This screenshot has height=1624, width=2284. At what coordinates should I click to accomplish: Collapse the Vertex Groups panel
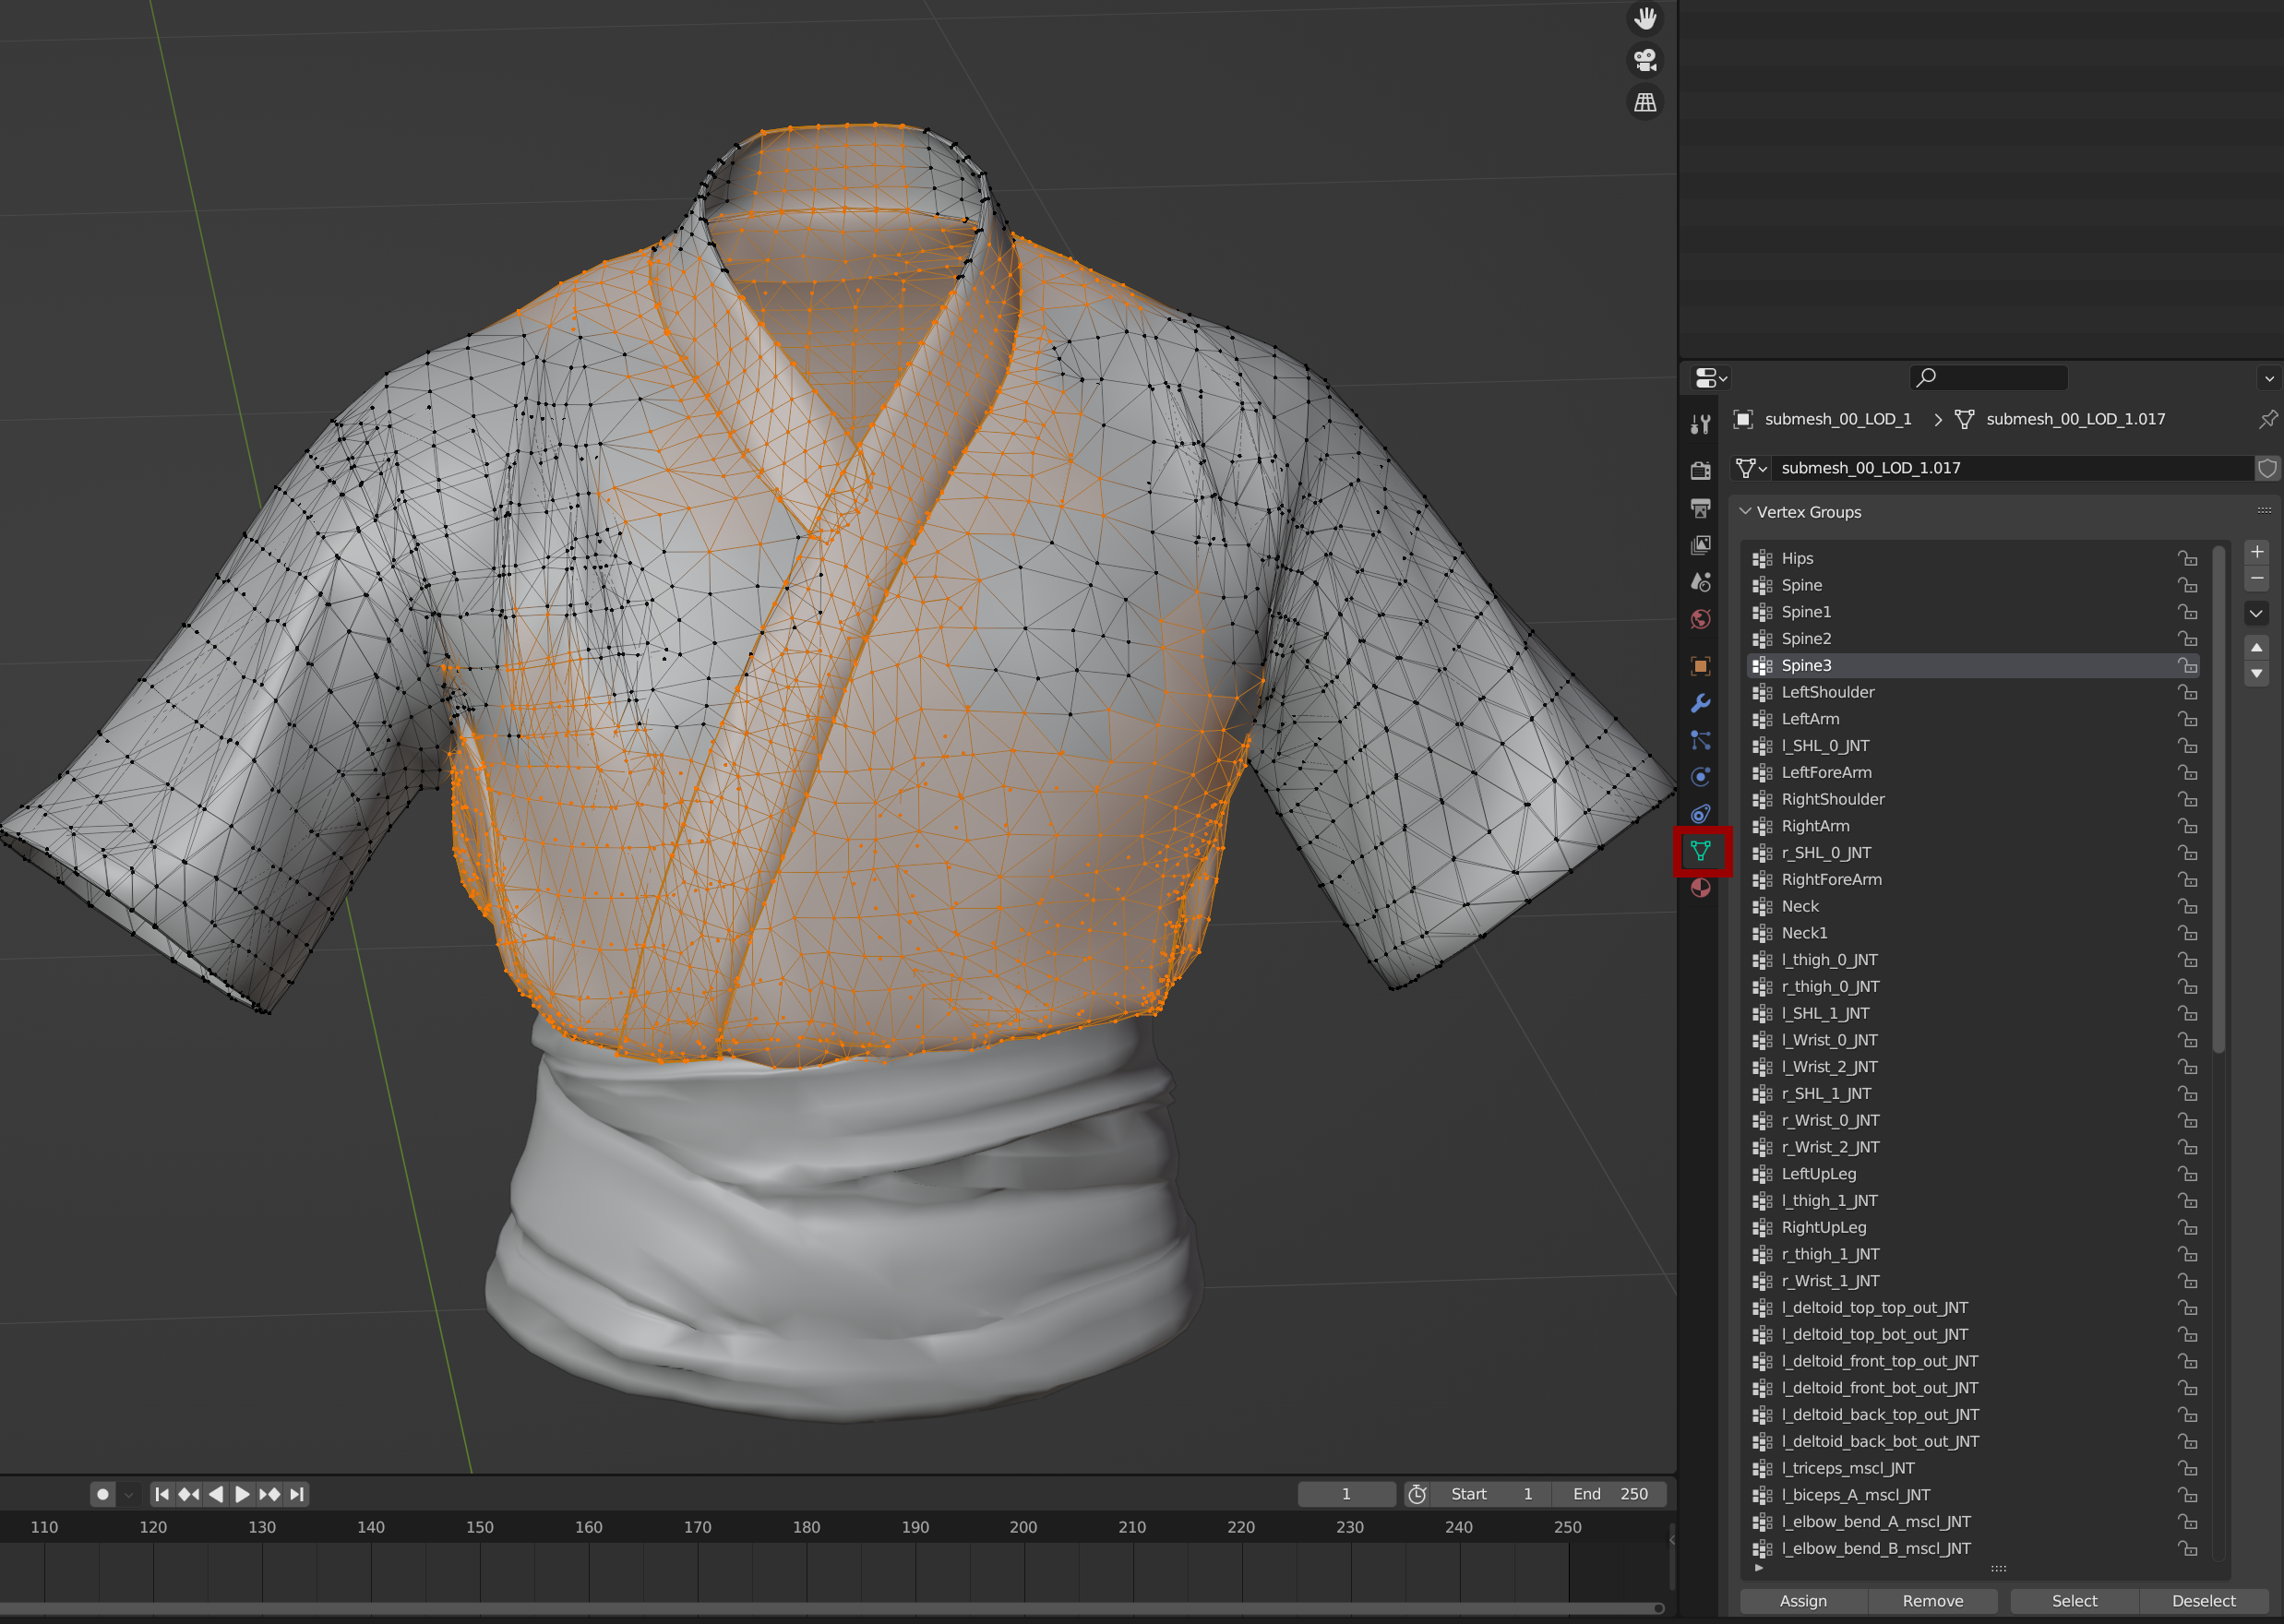click(1746, 512)
